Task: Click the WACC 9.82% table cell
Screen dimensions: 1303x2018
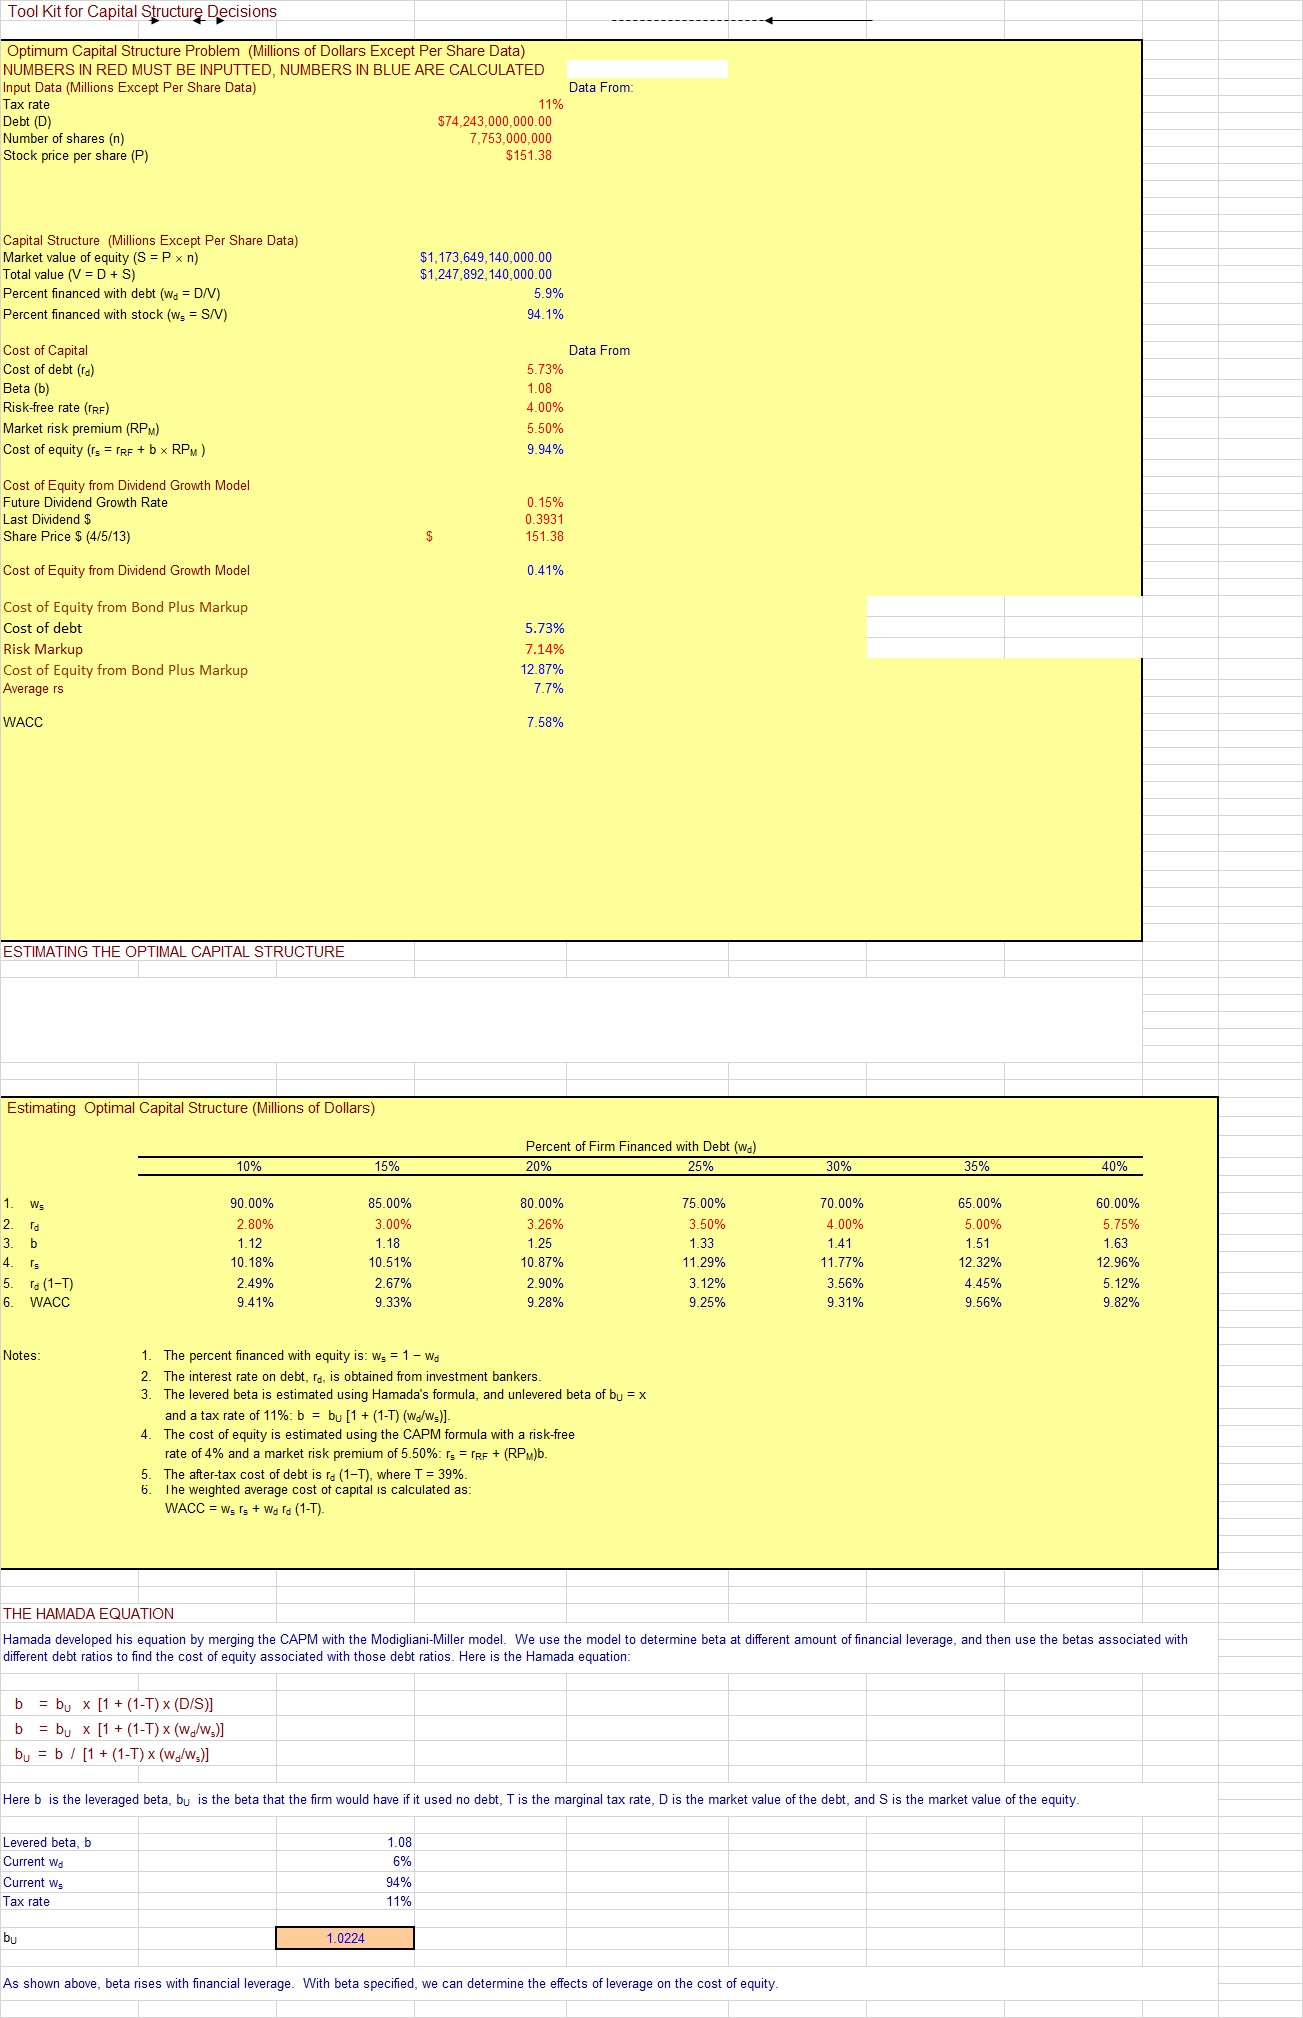Action: pyautogui.click(x=1121, y=1303)
